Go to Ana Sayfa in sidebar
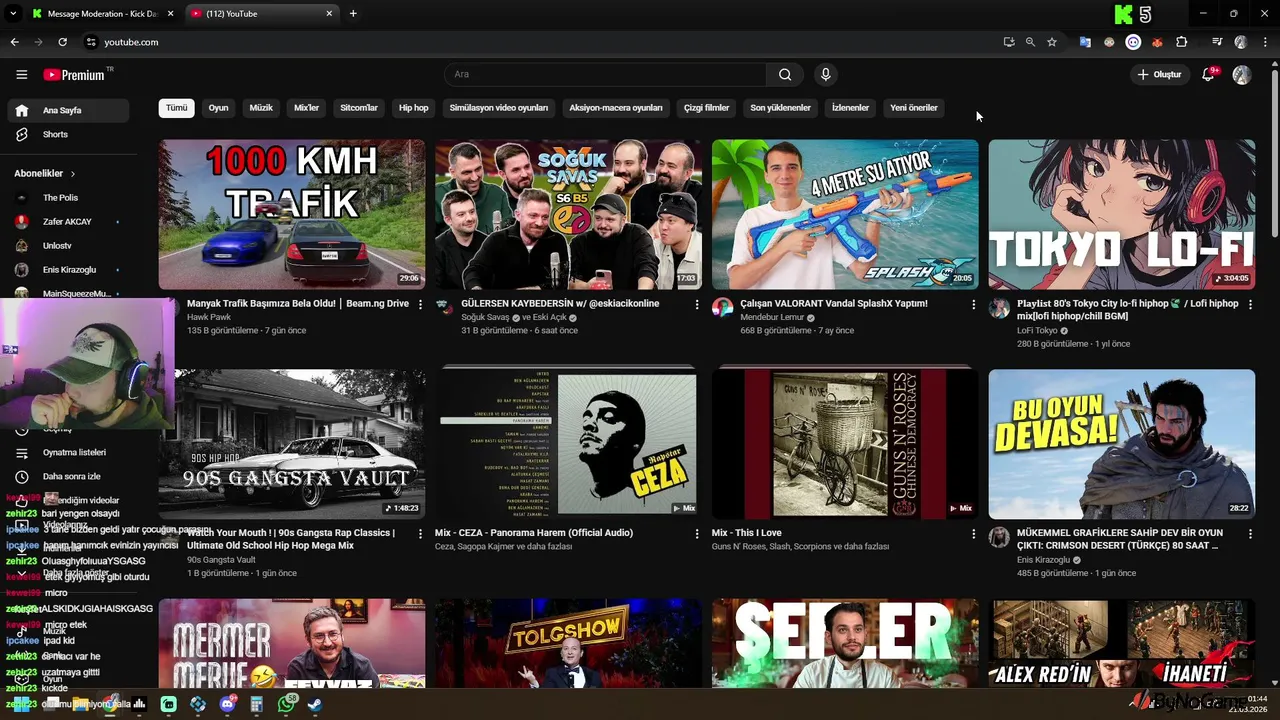This screenshot has height=720, width=1280. pyautogui.click(x=68, y=110)
